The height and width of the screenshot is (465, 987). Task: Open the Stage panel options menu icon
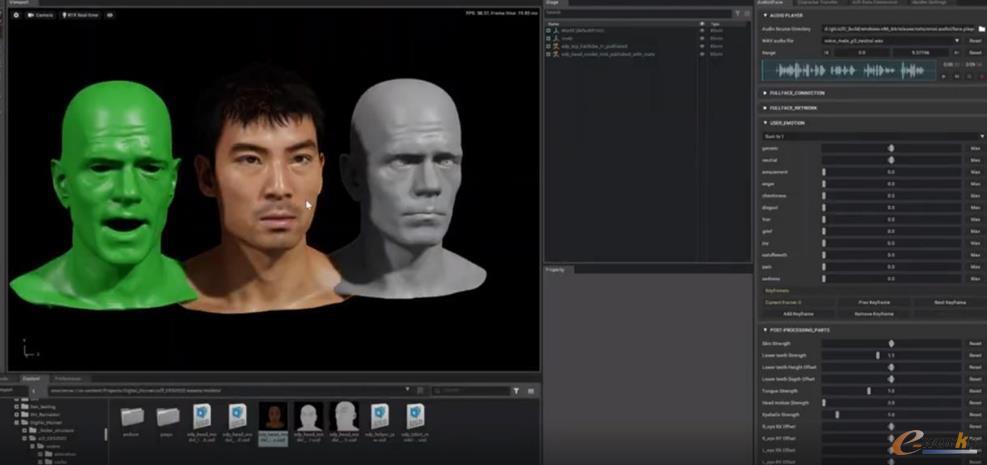[x=747, y=13]
